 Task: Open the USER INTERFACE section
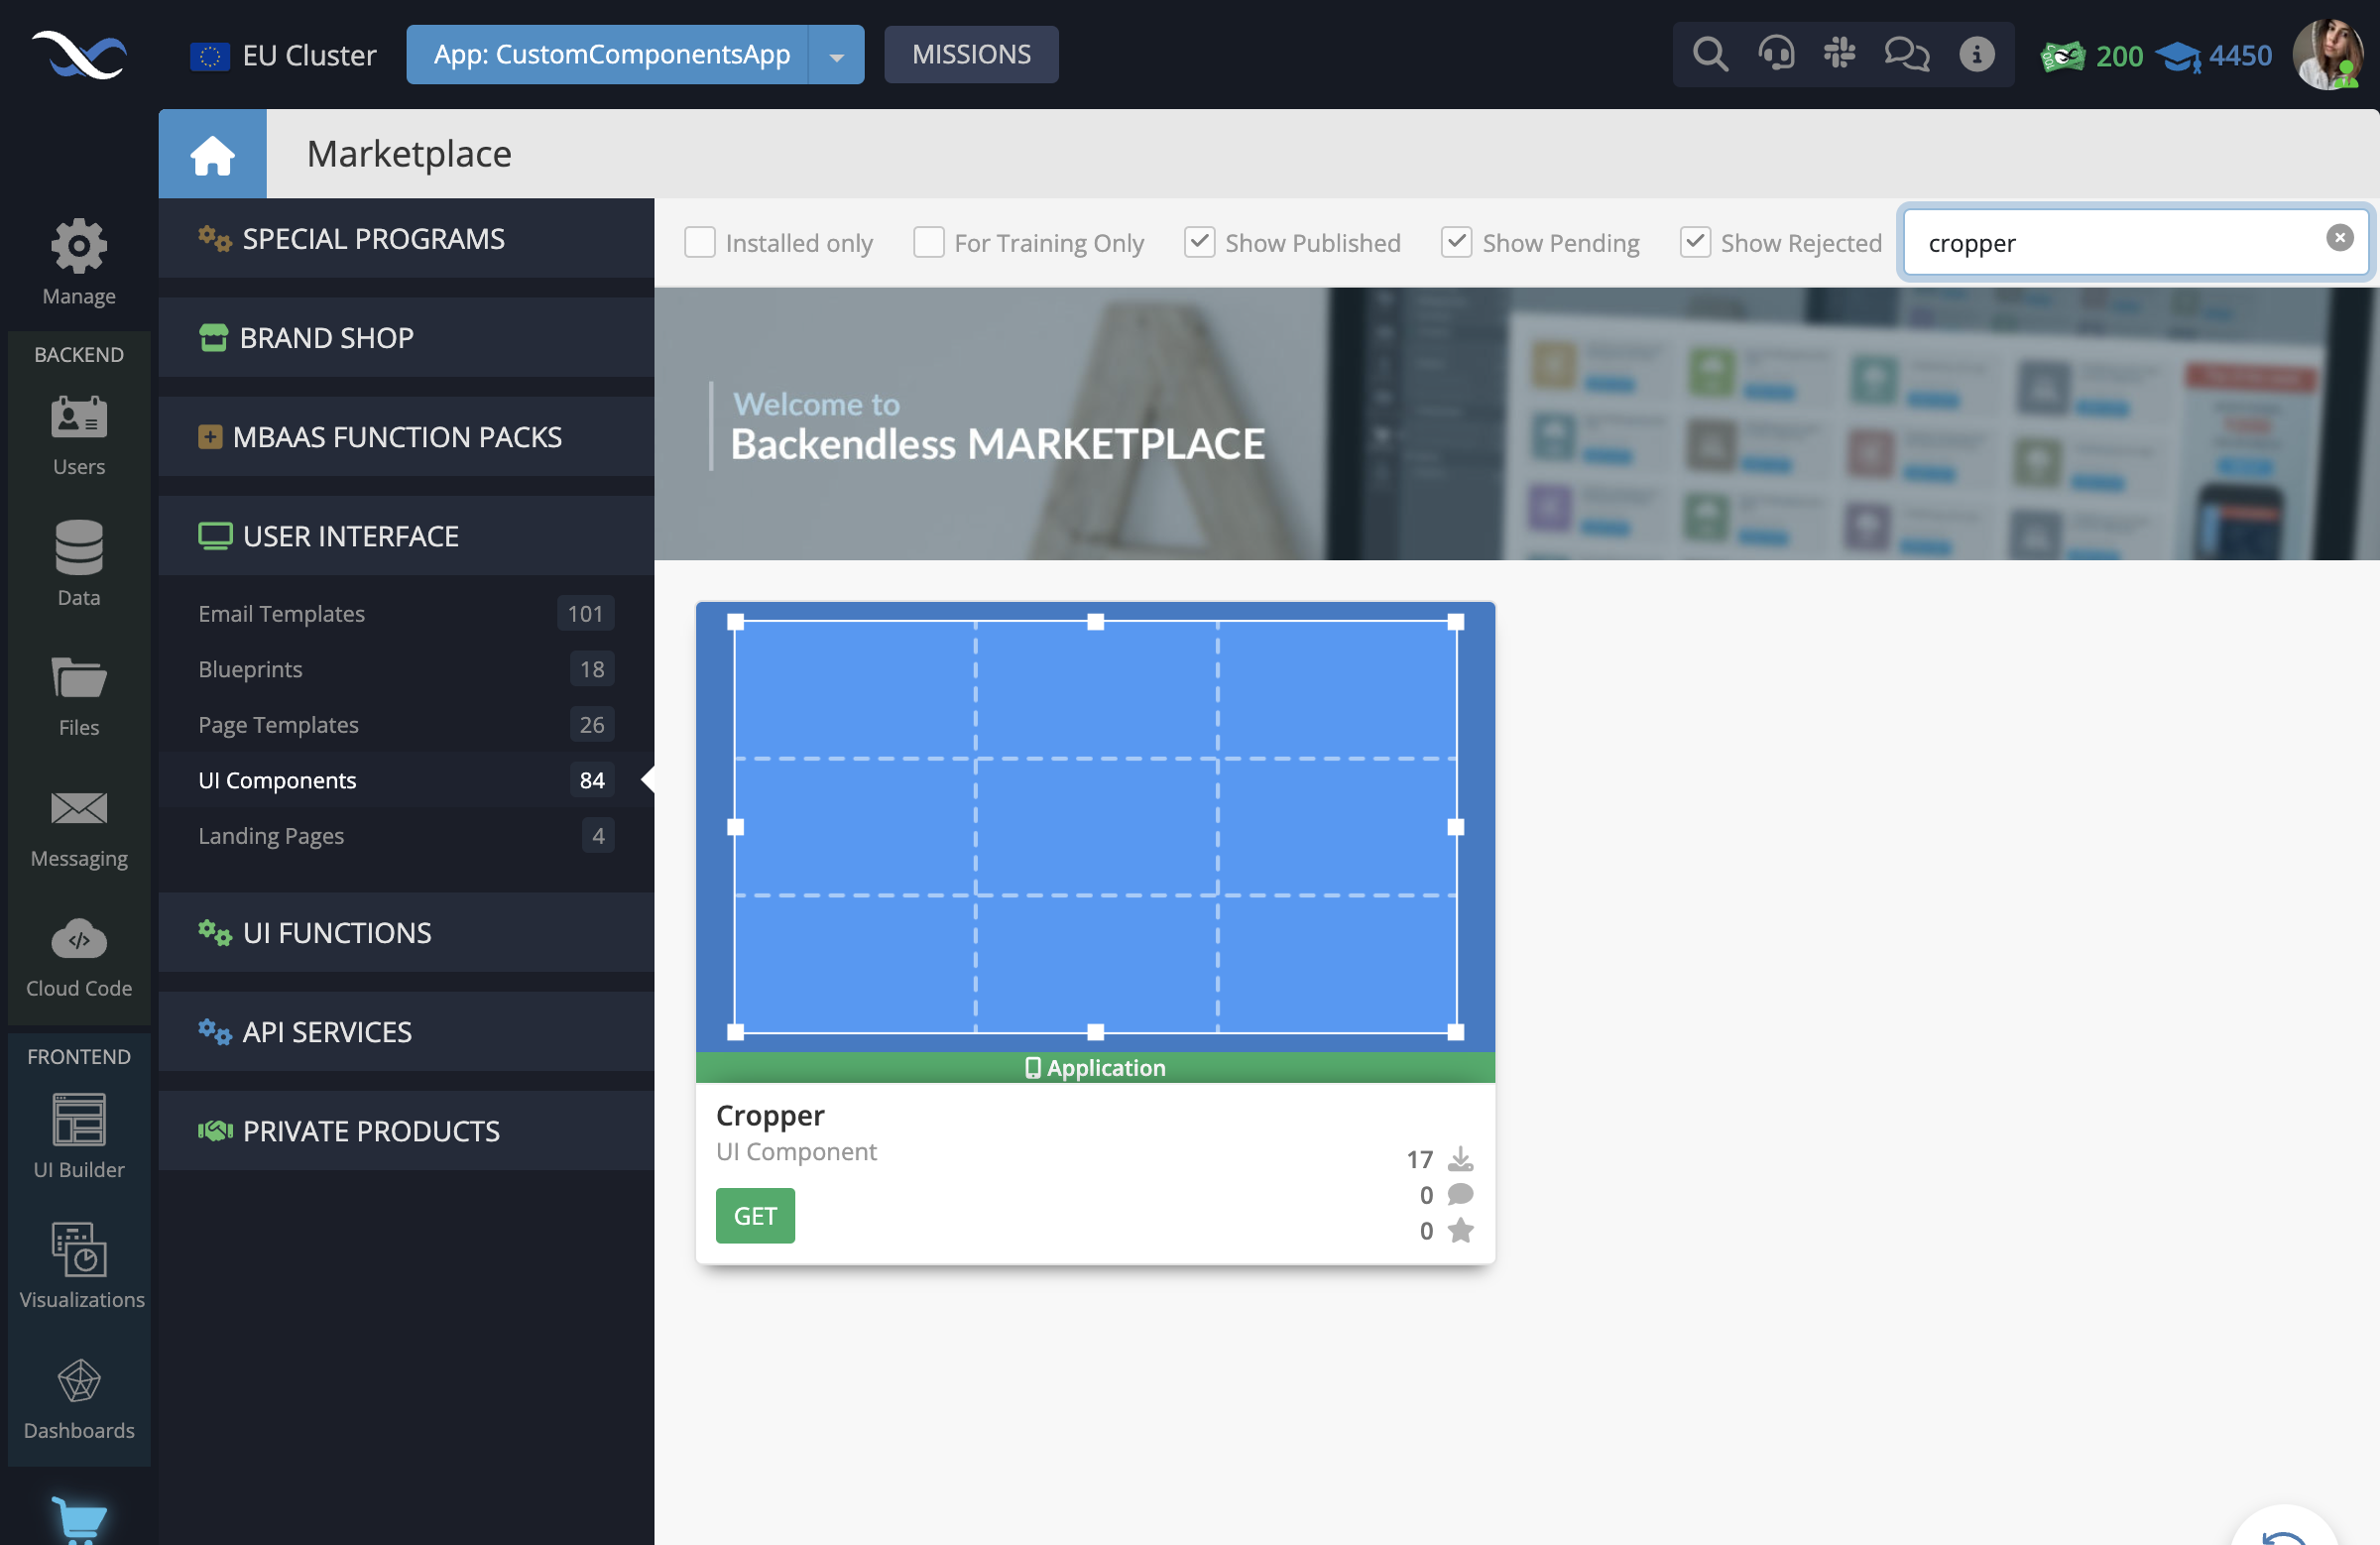point(350,535)
